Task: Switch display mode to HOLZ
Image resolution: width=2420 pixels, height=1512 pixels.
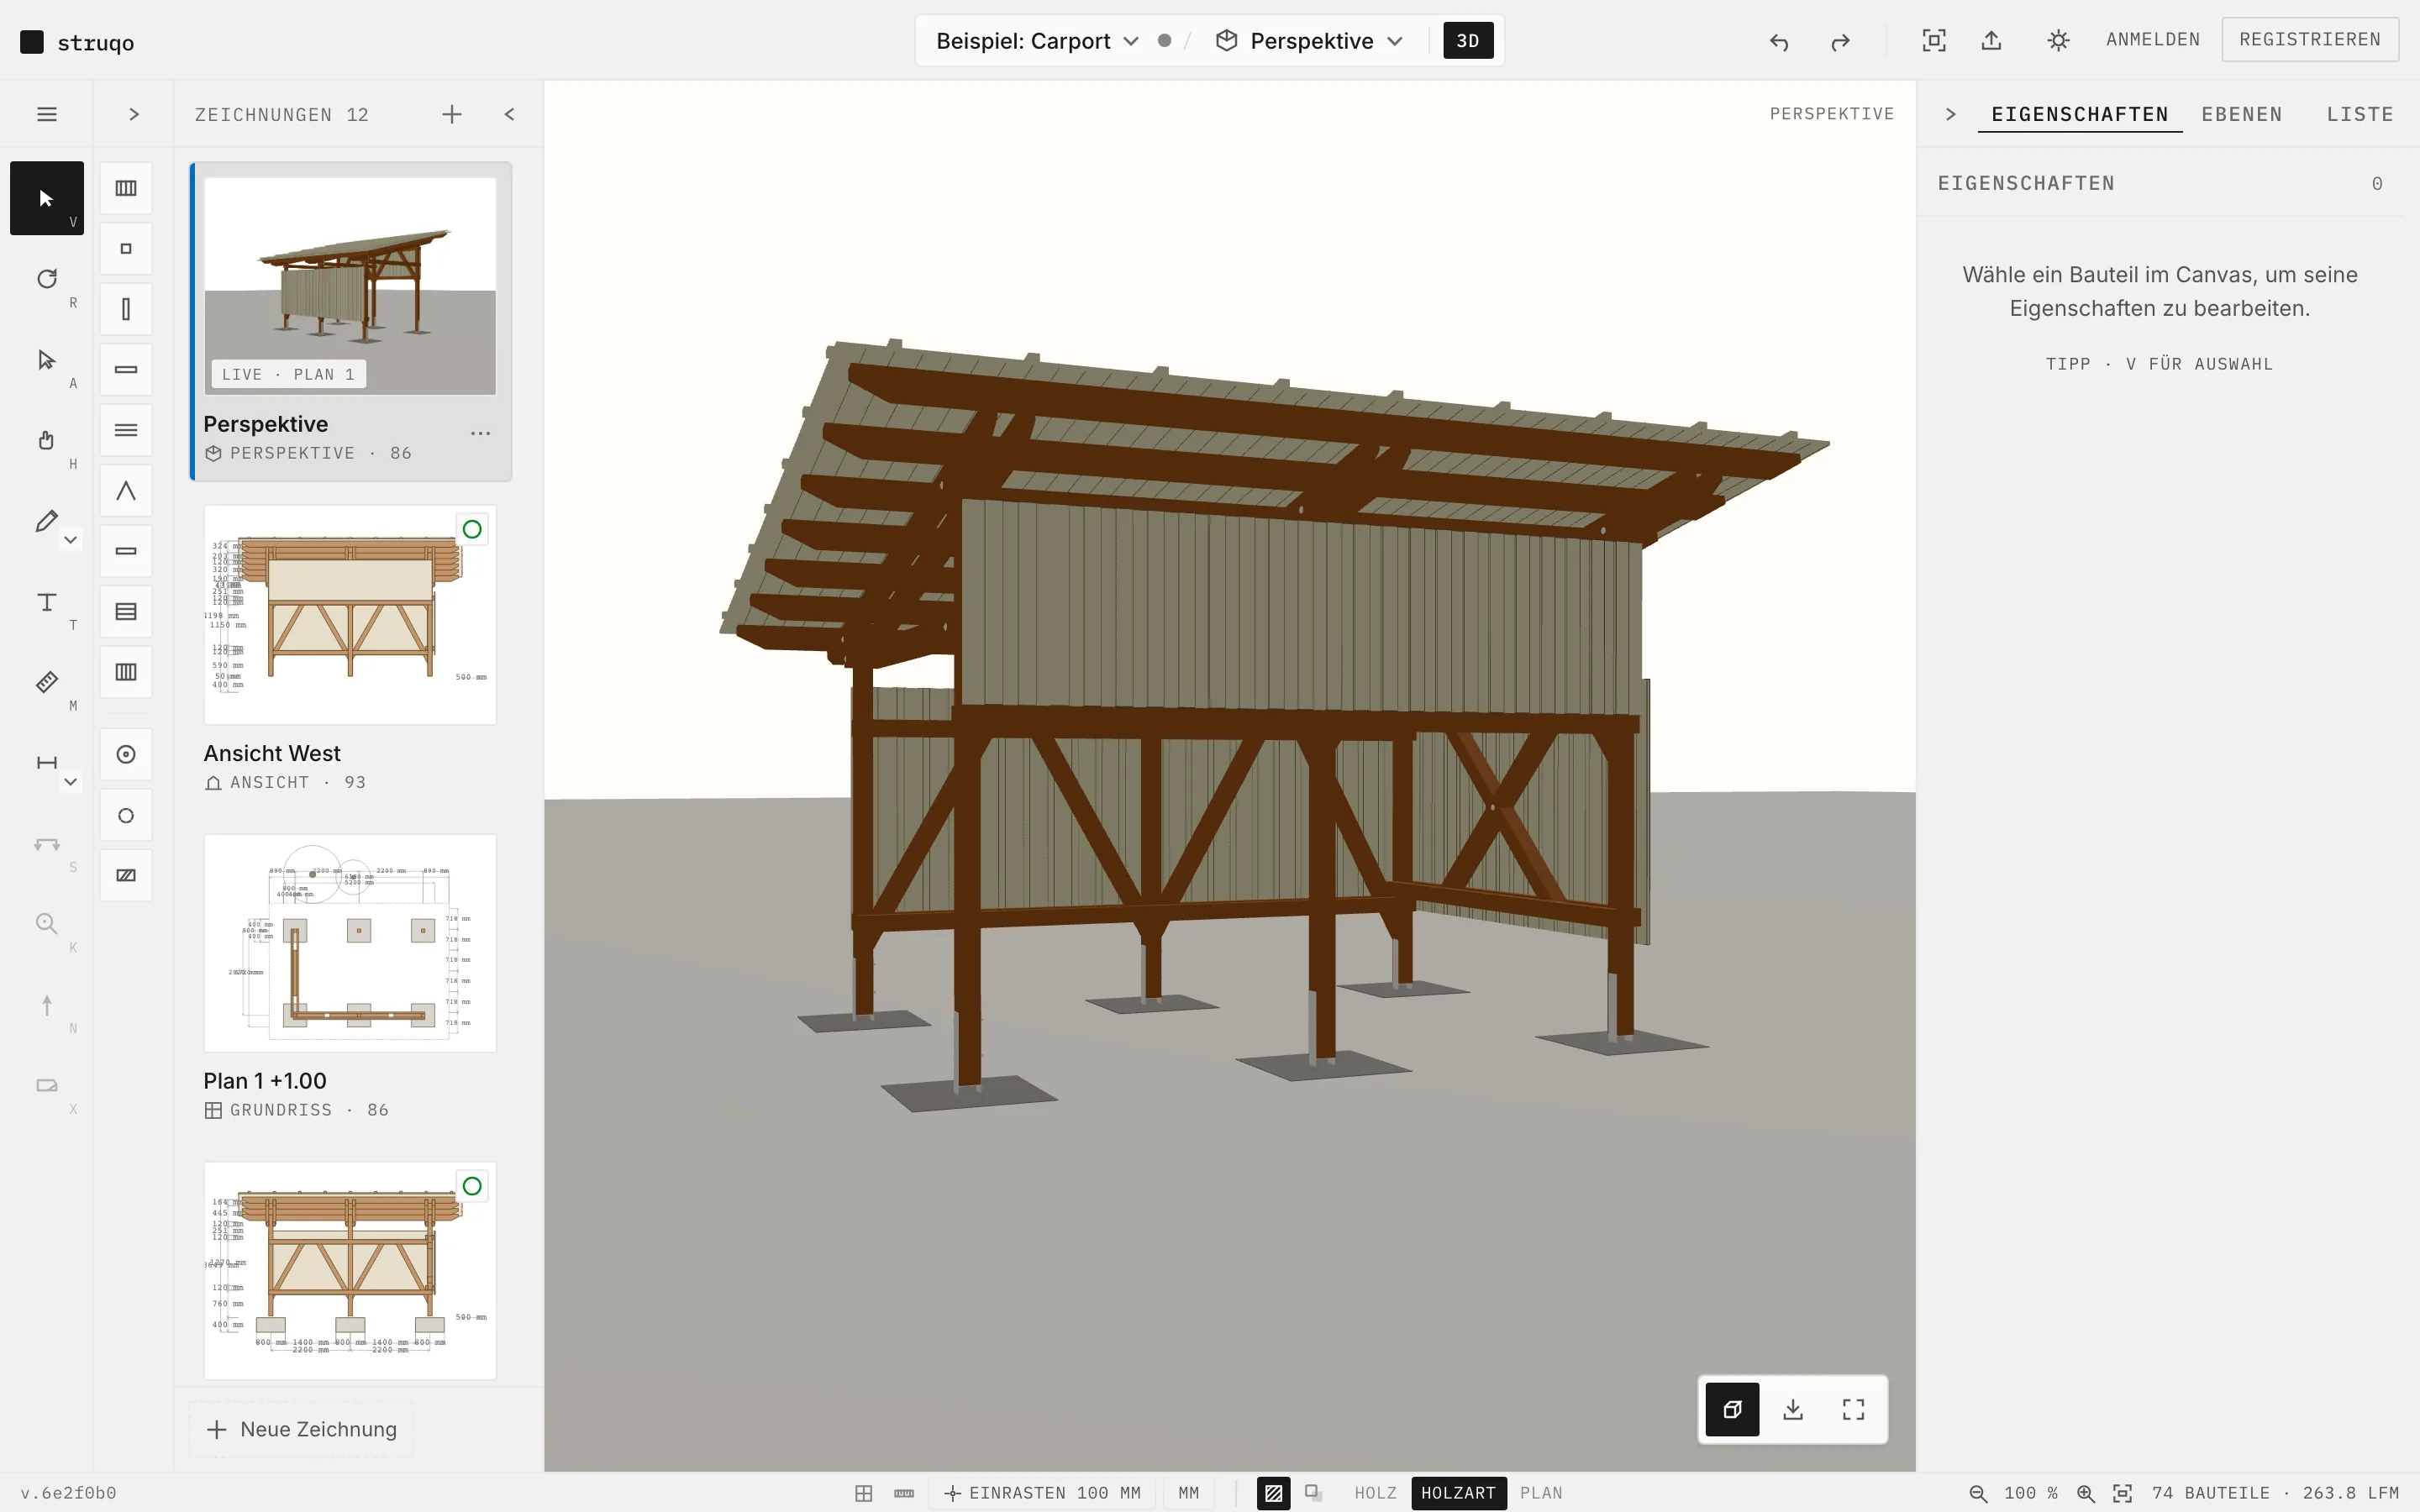Action: coord(1375,1493)
